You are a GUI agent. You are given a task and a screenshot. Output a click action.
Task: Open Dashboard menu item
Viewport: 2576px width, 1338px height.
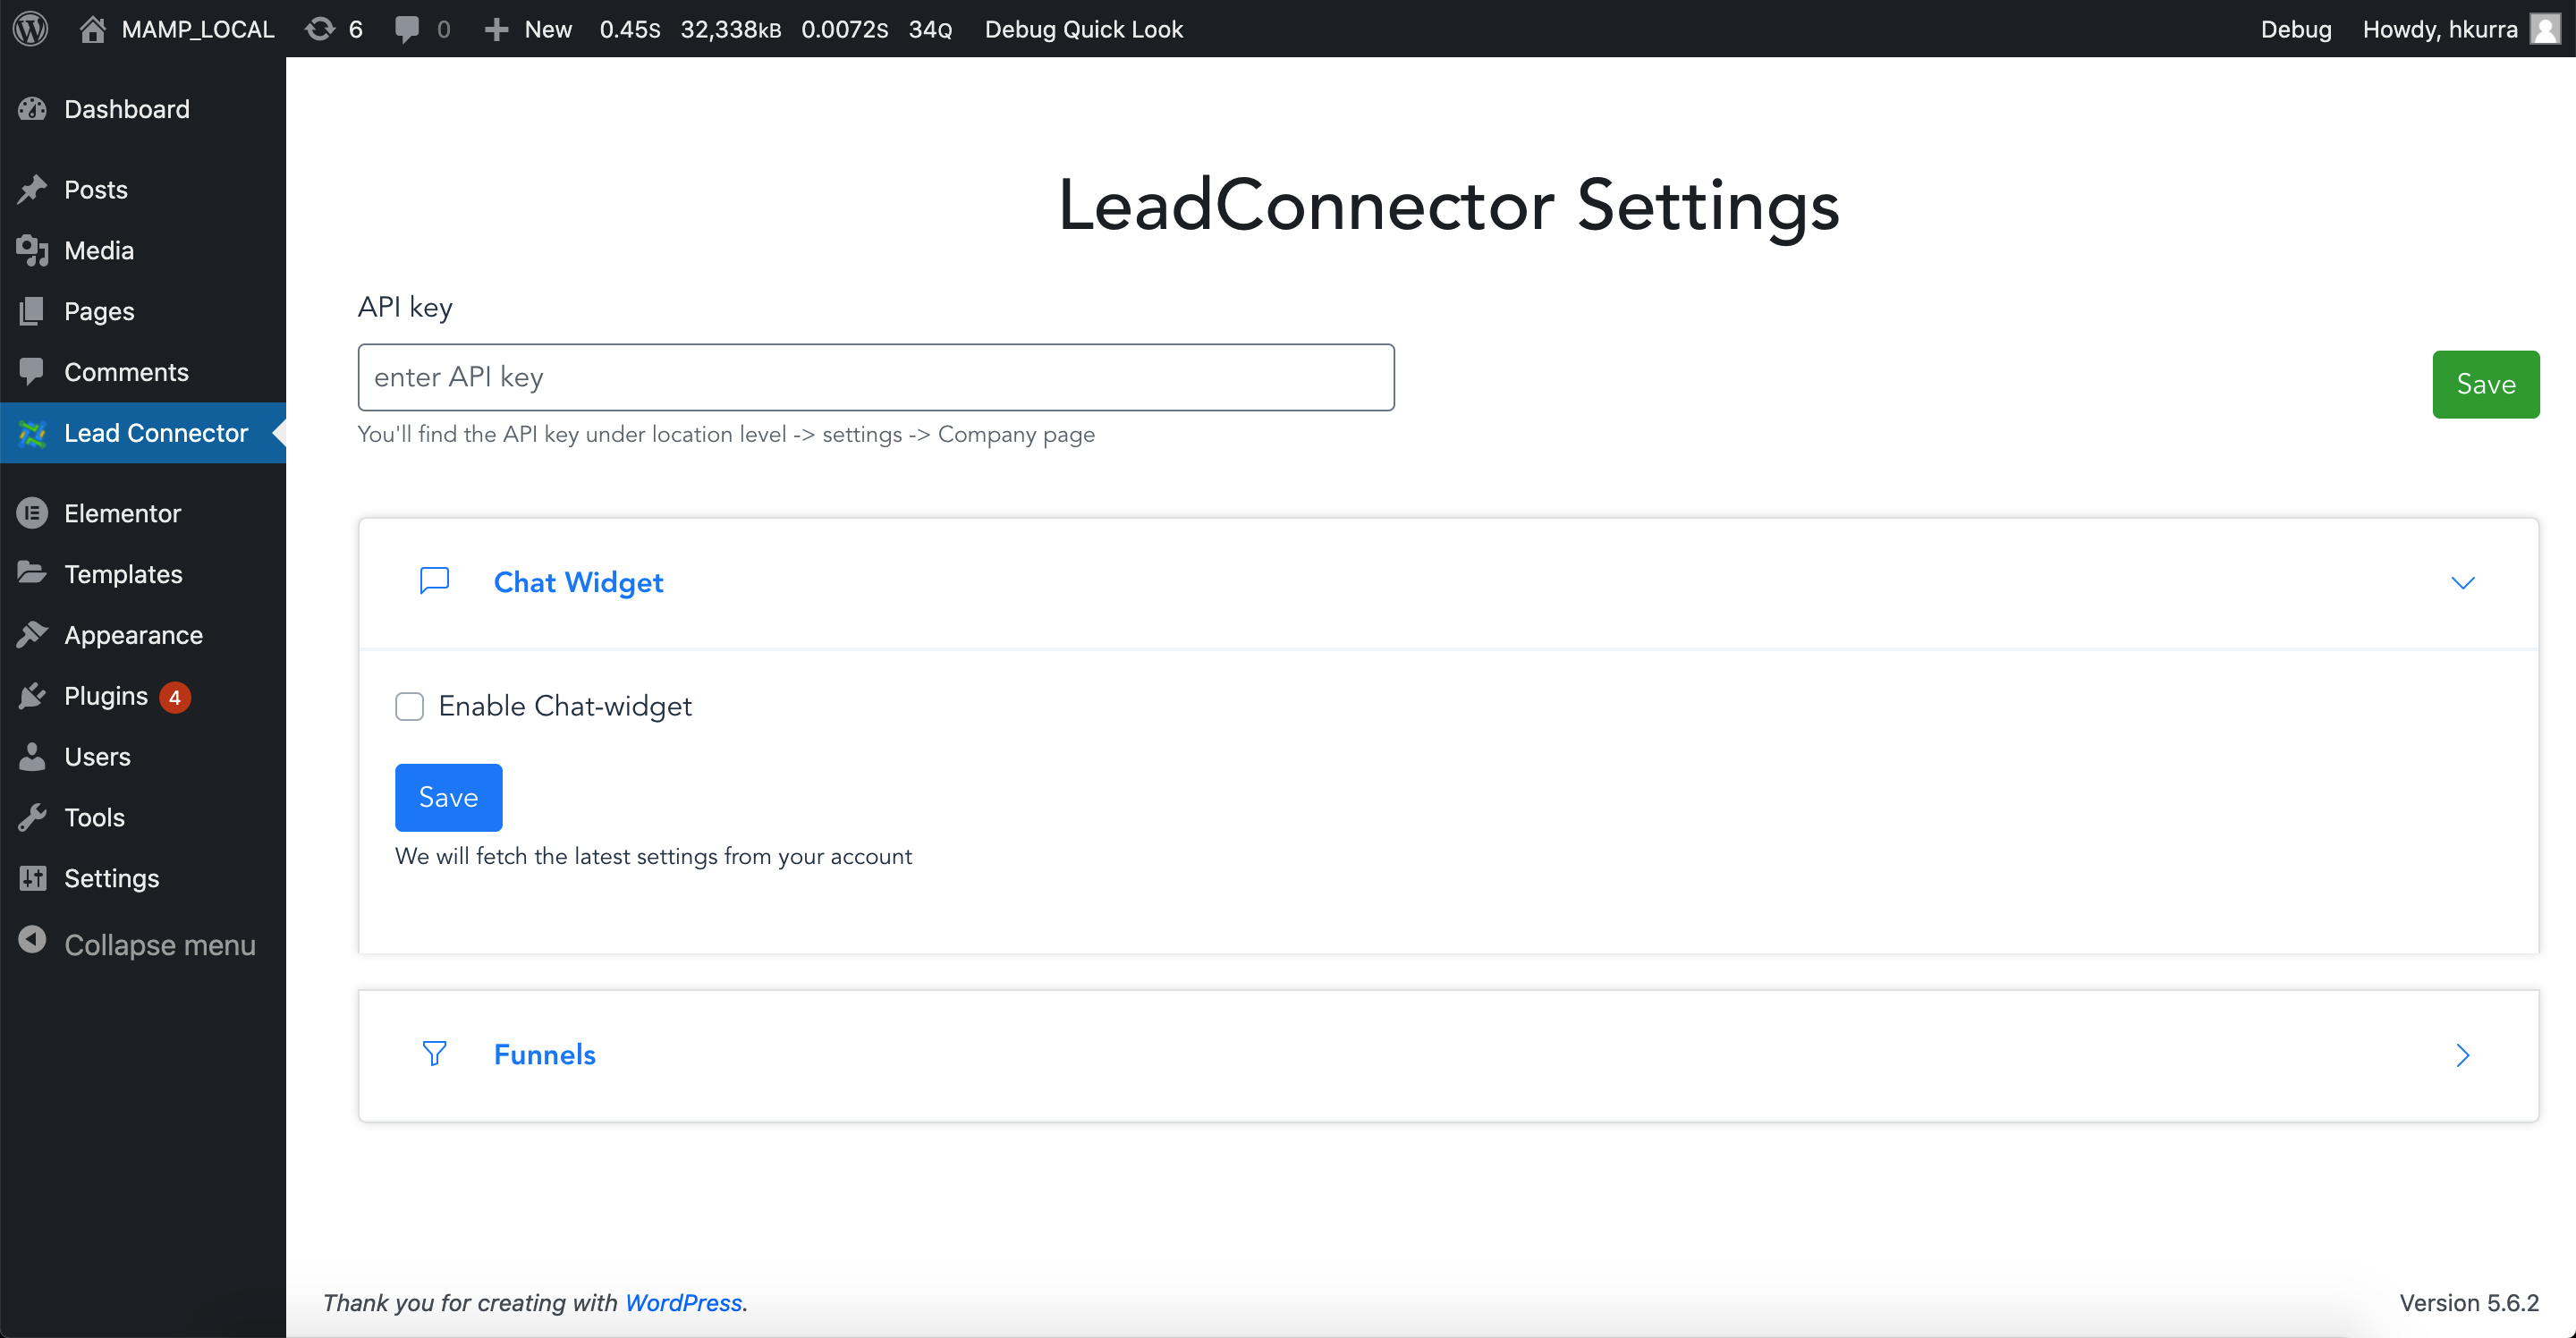(x=143, y=109)
